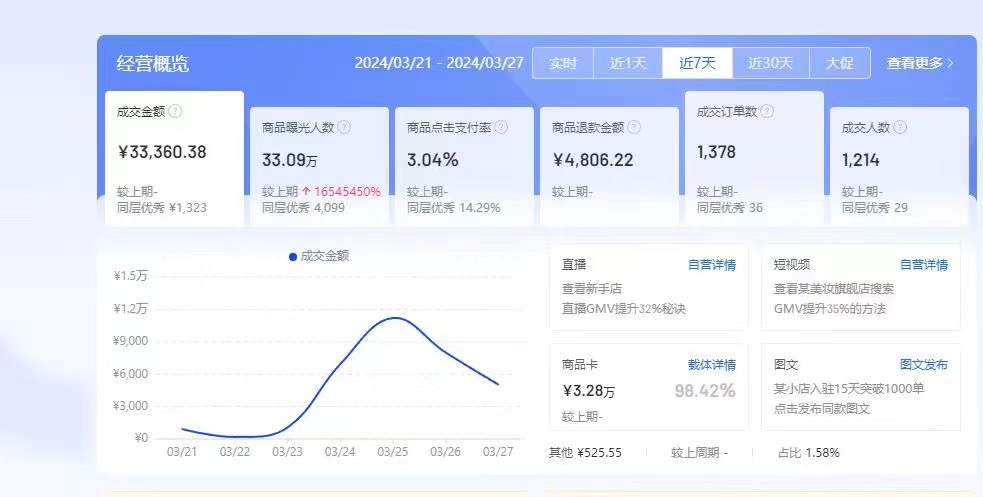Click 同层优秀 ¥1,323 text
This screenshot has width=983, height=497.
click(x=162, y=208)
